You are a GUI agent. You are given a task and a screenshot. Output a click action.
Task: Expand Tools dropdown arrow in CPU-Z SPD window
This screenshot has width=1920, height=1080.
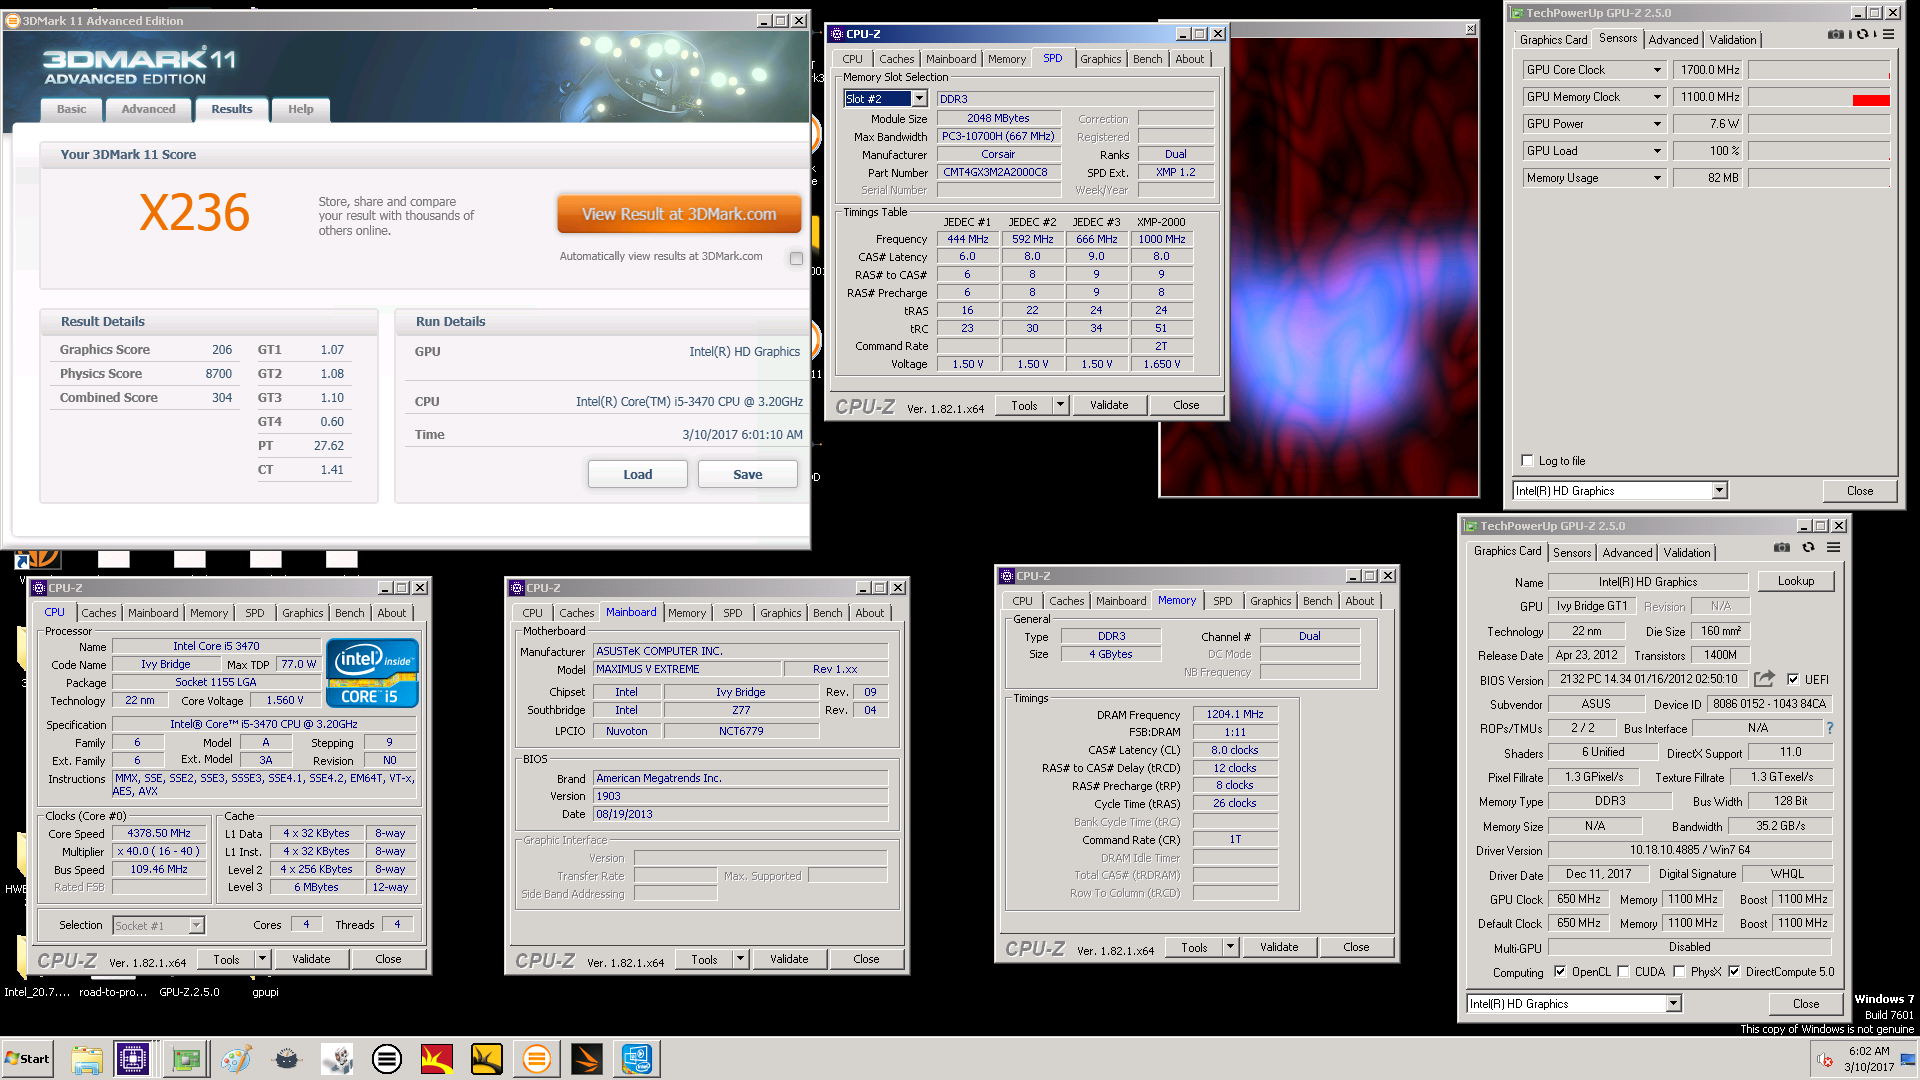click(1061, 405)
